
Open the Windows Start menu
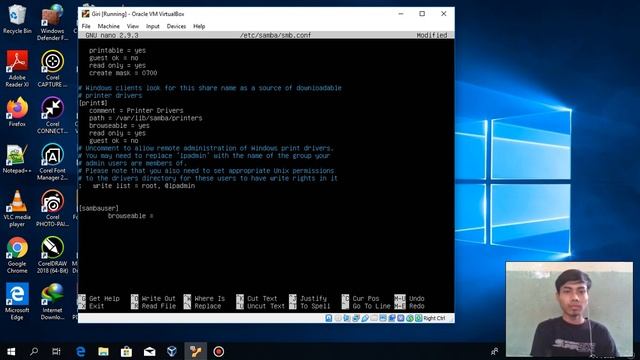pyautogui.click(x=11, y=351)
